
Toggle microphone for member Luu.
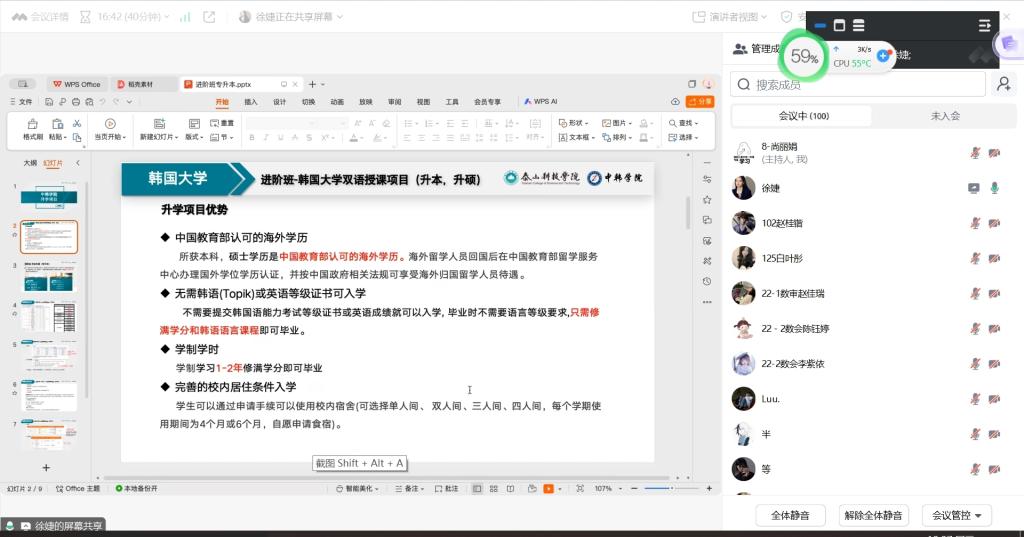[975, 399]
